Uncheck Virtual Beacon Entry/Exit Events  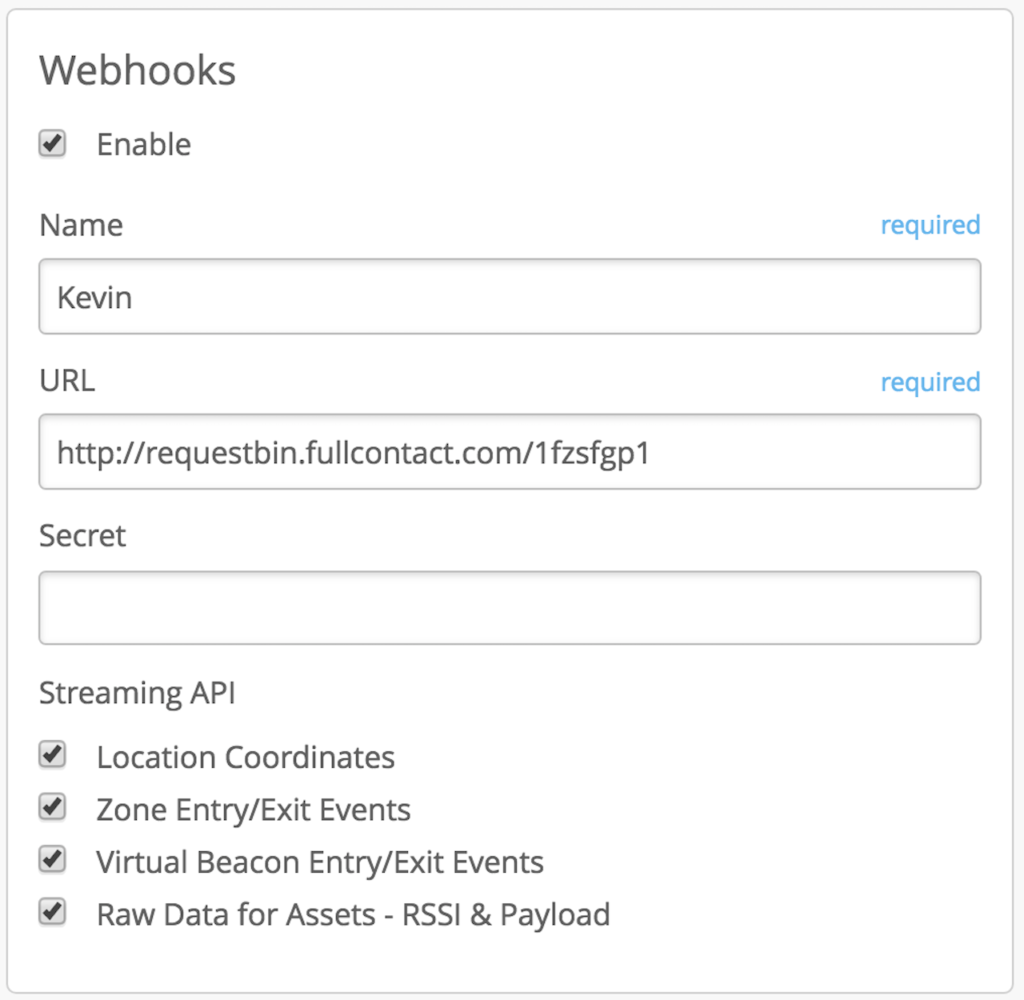(x=52, y=859)
